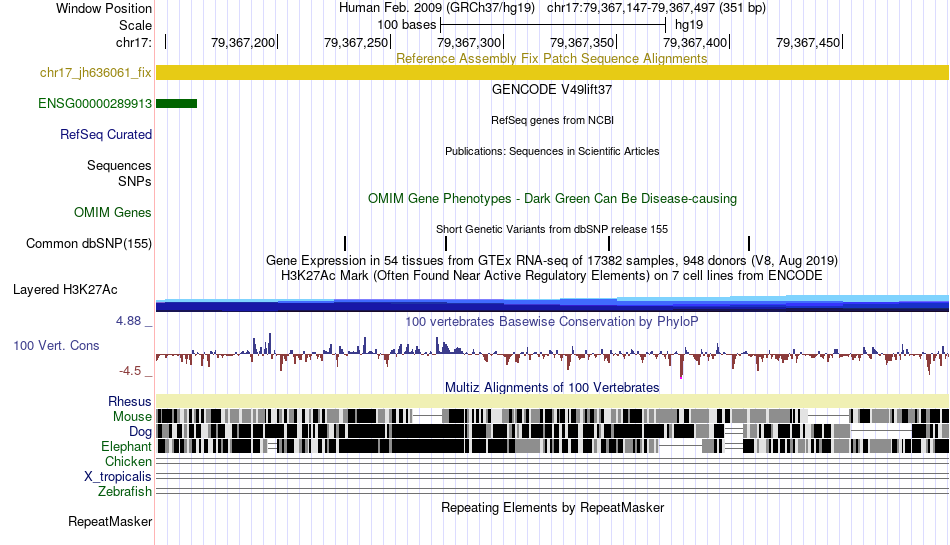Select the yellow fix patch alignment bar

pos(552,73)
